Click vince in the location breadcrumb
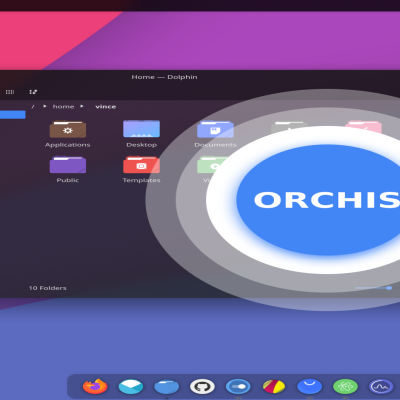This screenshot has width=400, height=400. [105, 107]
